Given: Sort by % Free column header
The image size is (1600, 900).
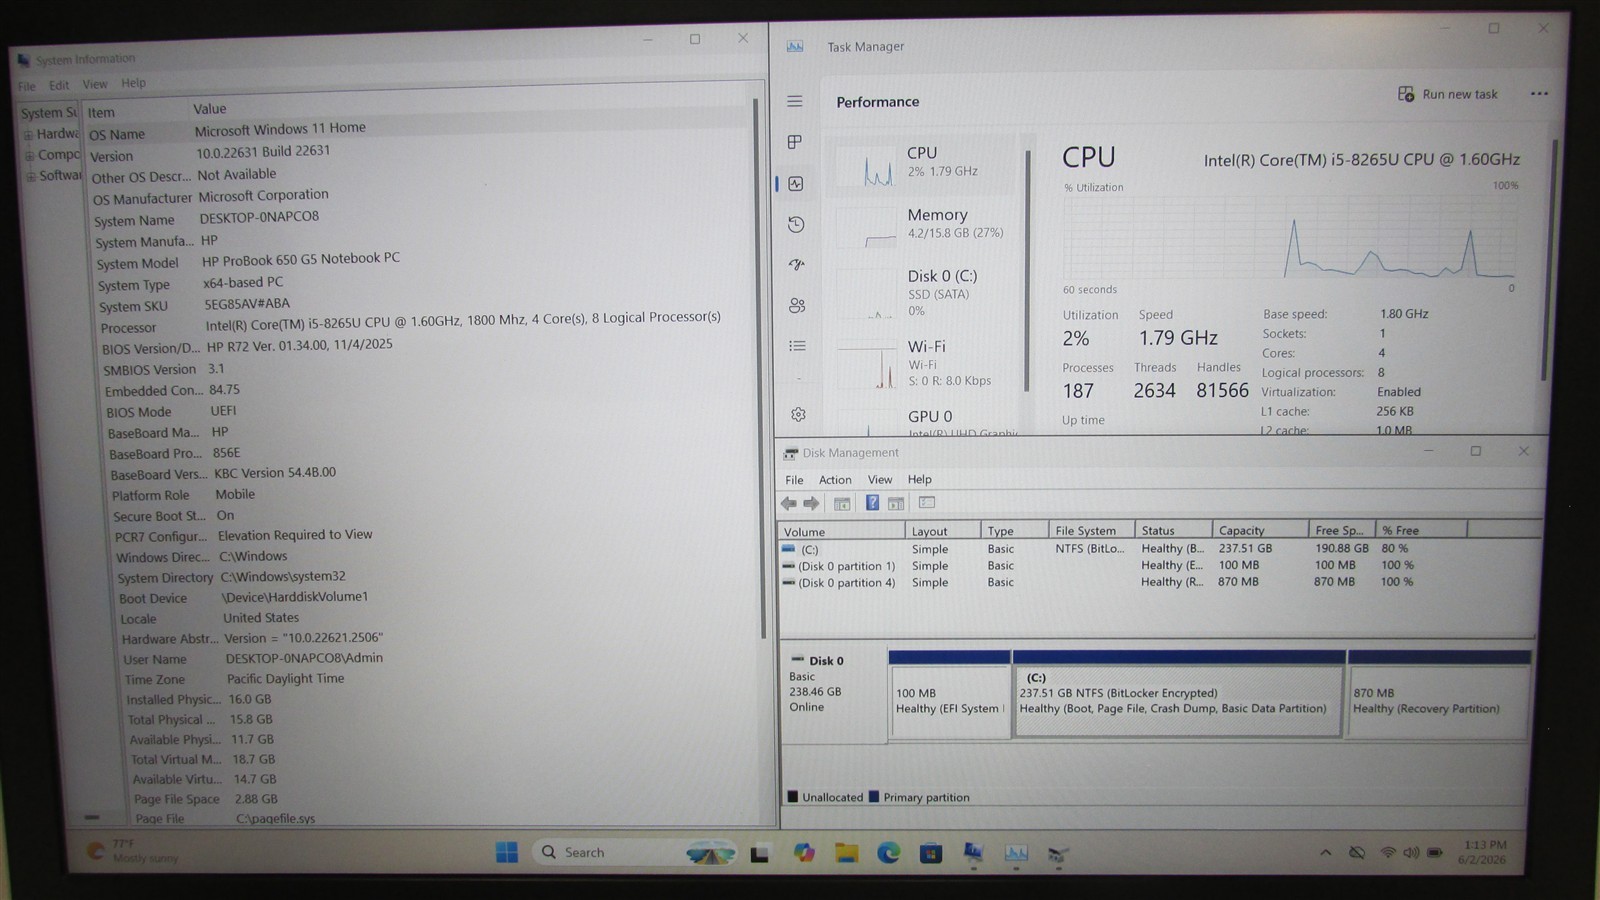Looking at the screenshot, I should (x=1421, y=531).
